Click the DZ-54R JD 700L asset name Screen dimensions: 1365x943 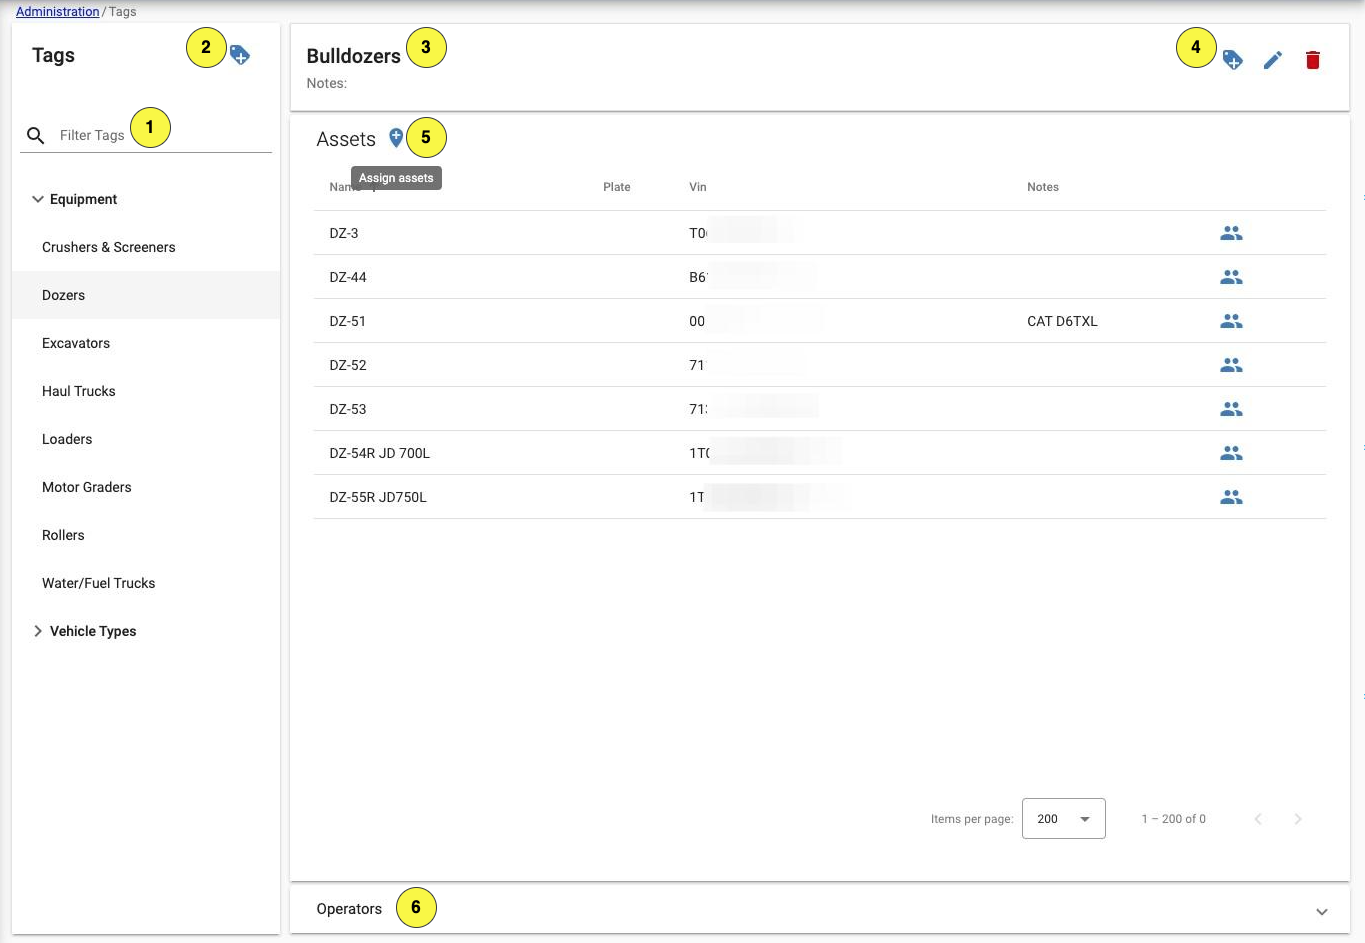click(380, 453)
